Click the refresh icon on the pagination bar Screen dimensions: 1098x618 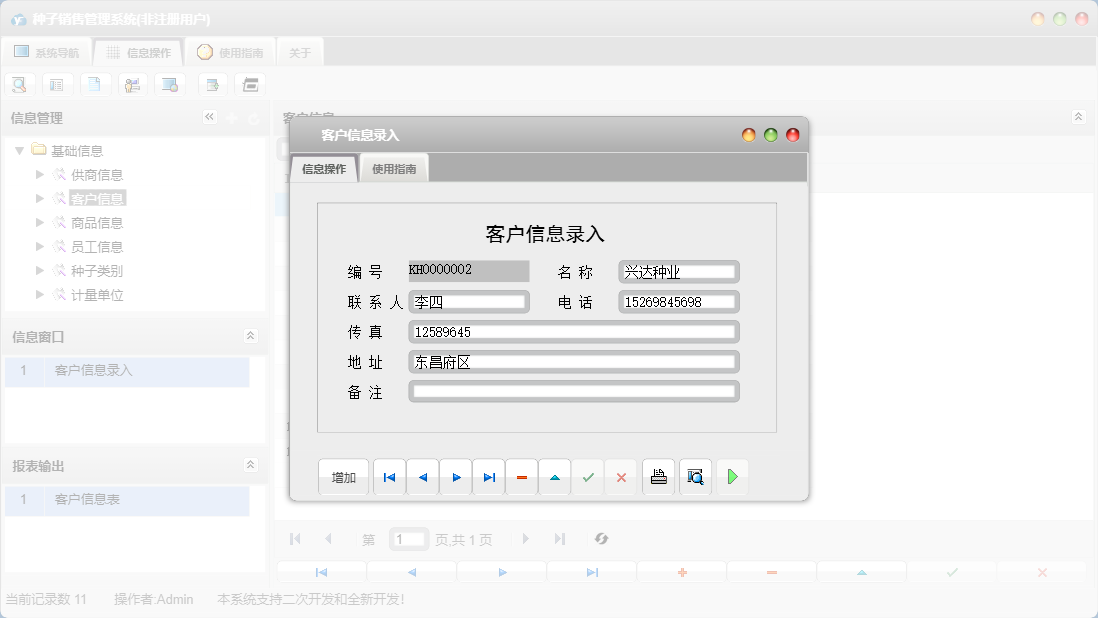(601, 539)
